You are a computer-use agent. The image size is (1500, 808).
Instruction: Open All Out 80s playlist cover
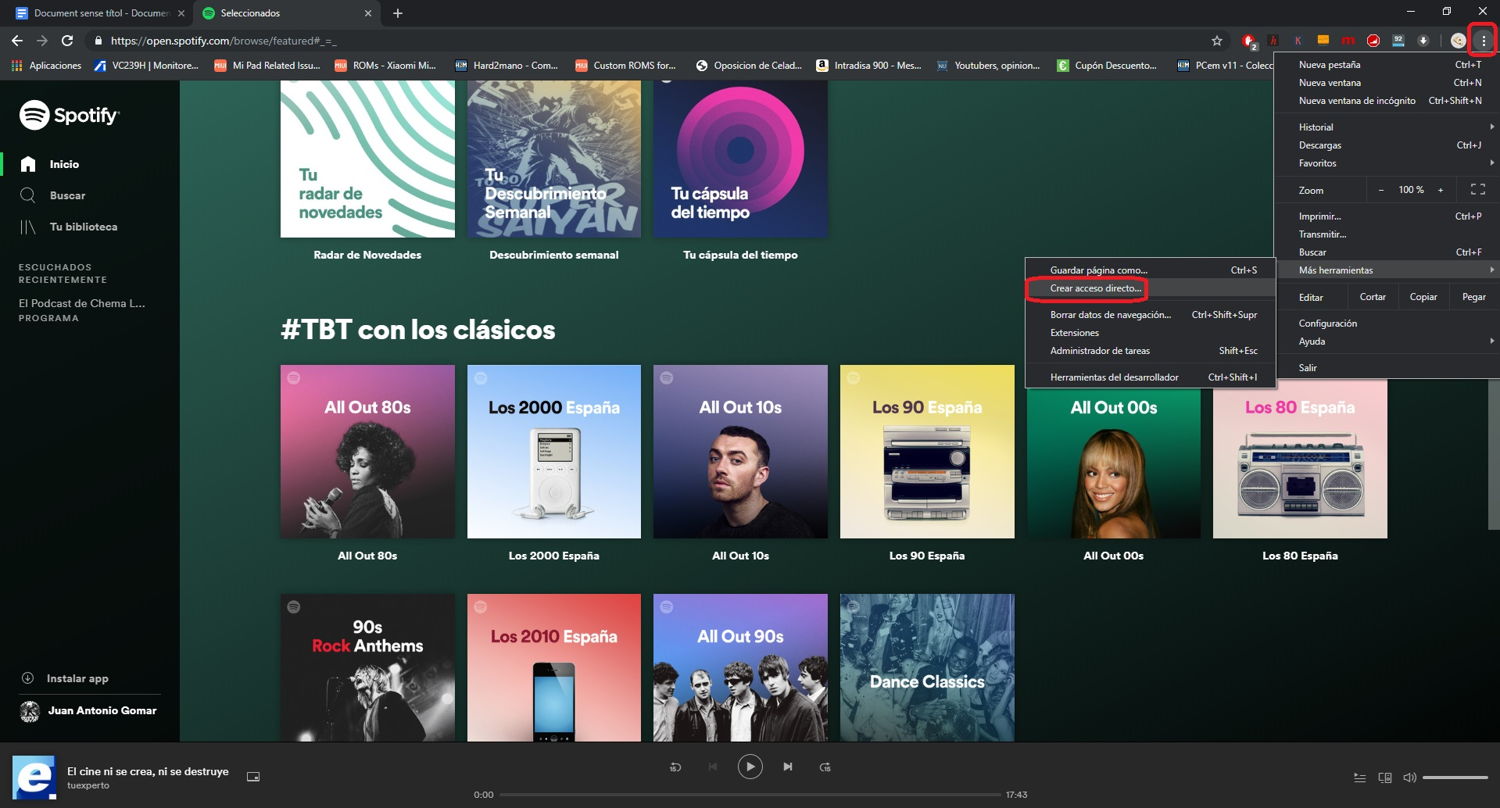pyautogui.click(x=367, y=452)
